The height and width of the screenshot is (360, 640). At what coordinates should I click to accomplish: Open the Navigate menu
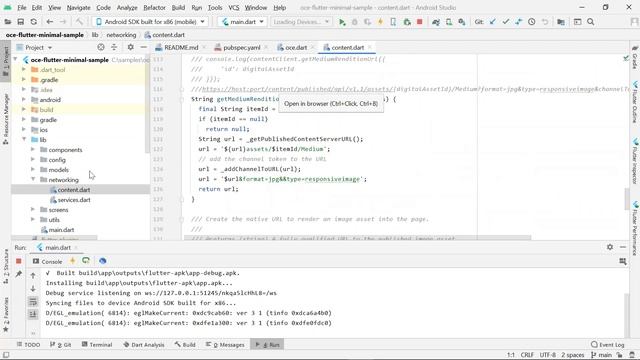[78, 7]
